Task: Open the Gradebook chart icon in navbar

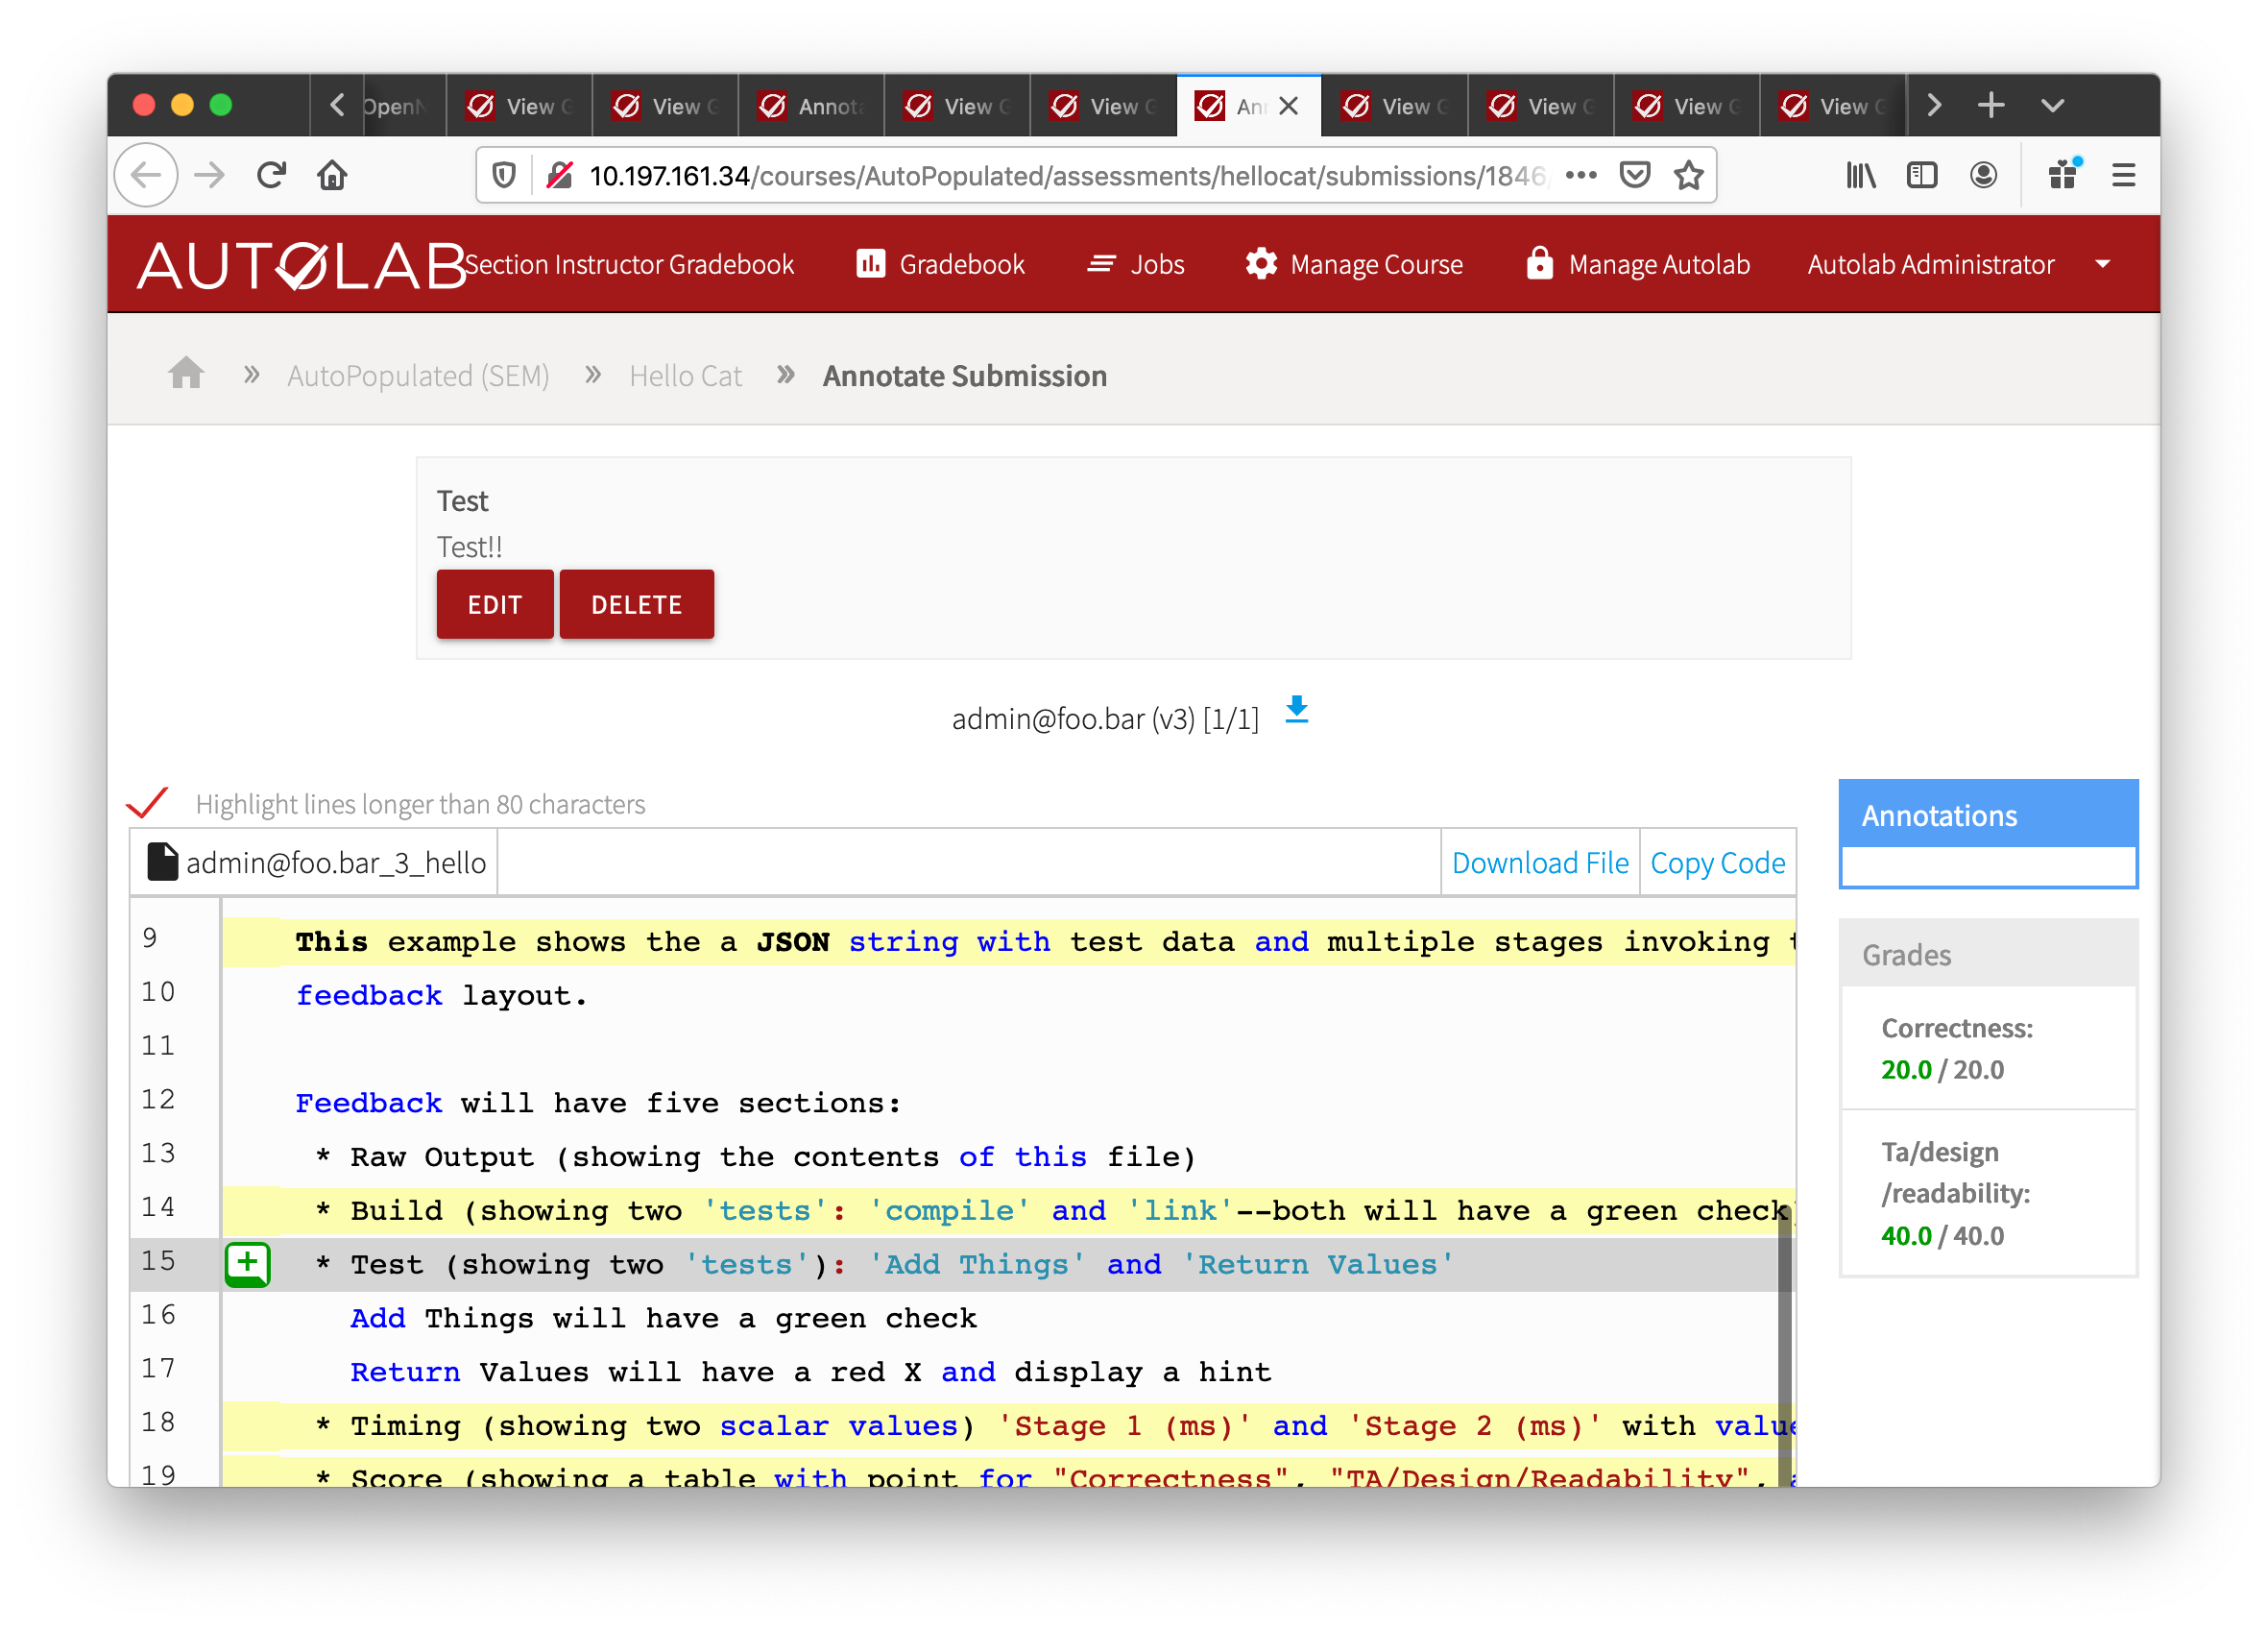Action: [872, 264]
